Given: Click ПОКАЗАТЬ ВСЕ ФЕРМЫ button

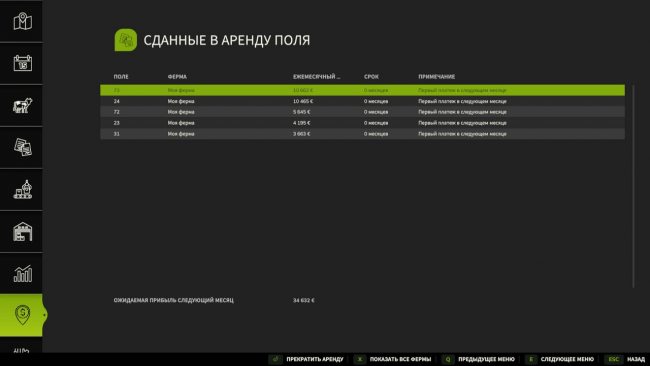Looking at the screenshot, I should [x=400, y=359].
